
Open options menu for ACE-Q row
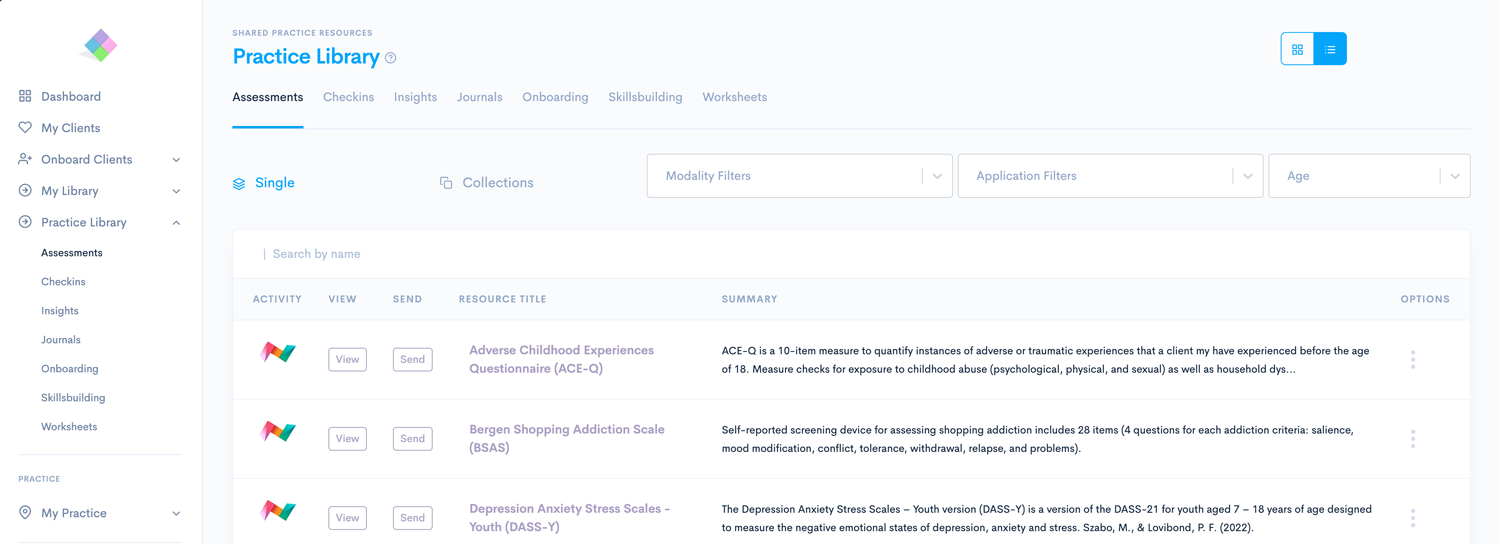point(1413,359)
